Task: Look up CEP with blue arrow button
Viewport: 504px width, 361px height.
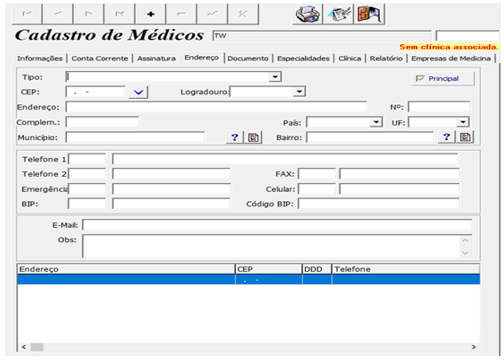Action: (138, 92)
